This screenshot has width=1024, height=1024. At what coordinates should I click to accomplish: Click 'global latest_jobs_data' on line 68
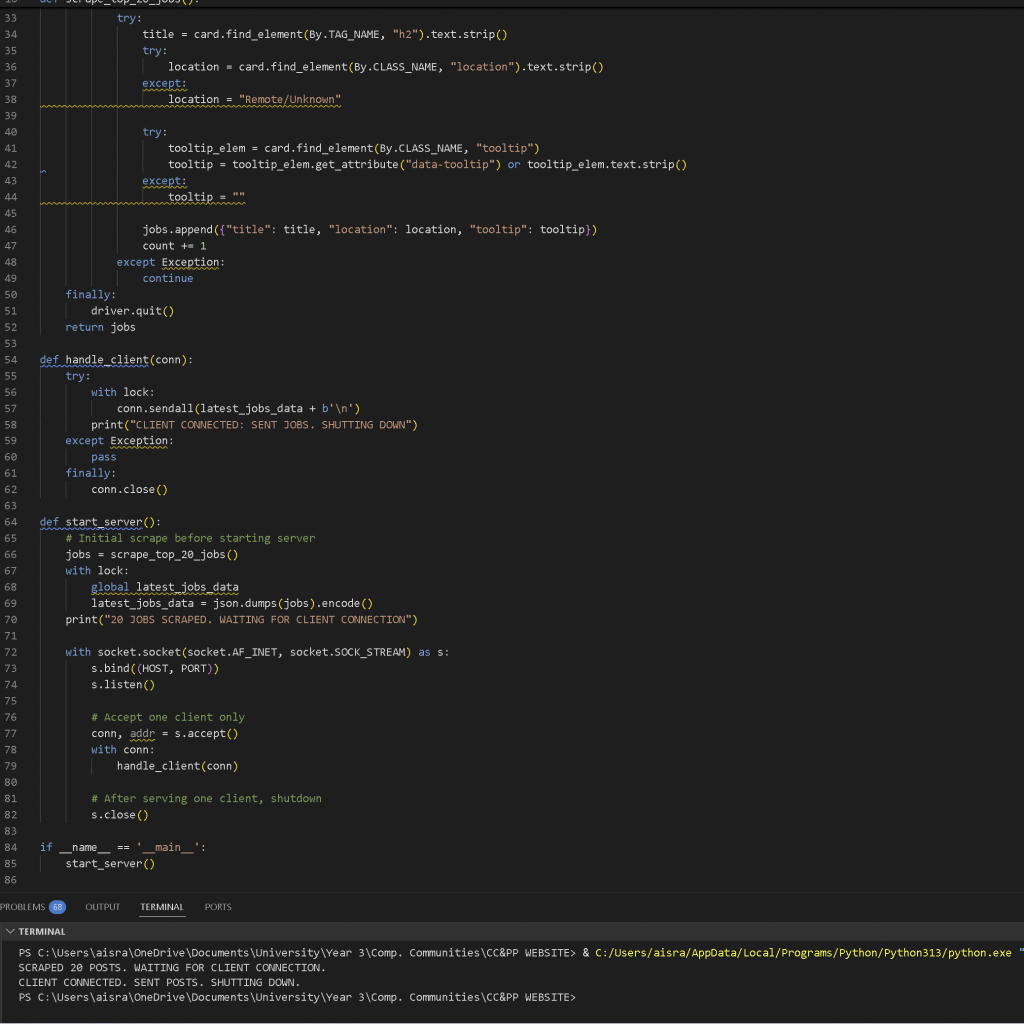[x=165, y=587]
